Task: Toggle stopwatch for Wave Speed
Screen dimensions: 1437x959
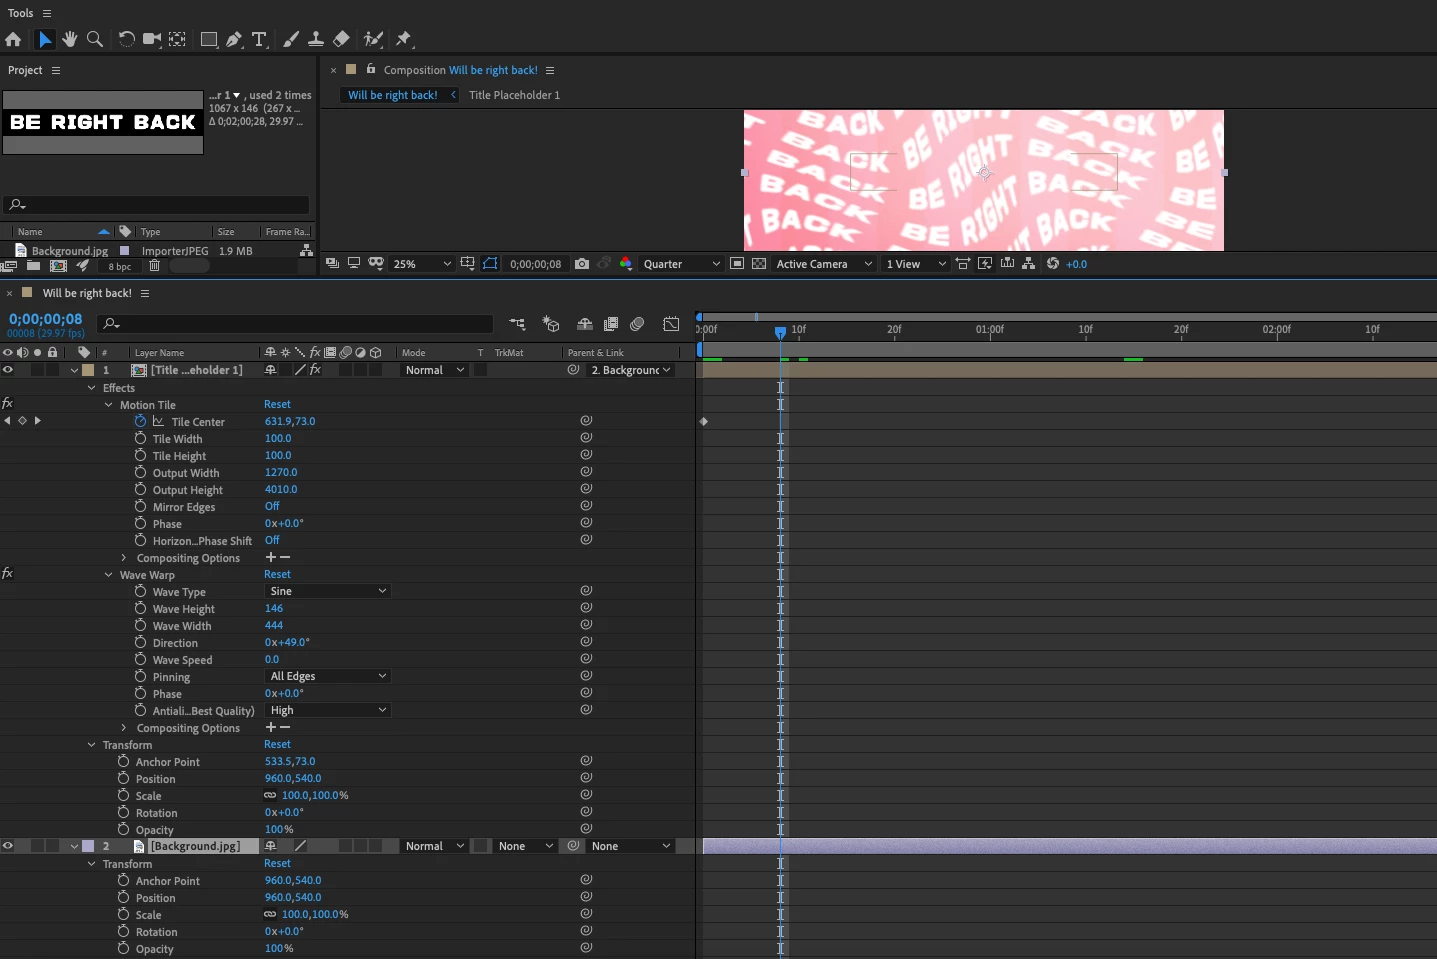Action: tap(140, 659)
